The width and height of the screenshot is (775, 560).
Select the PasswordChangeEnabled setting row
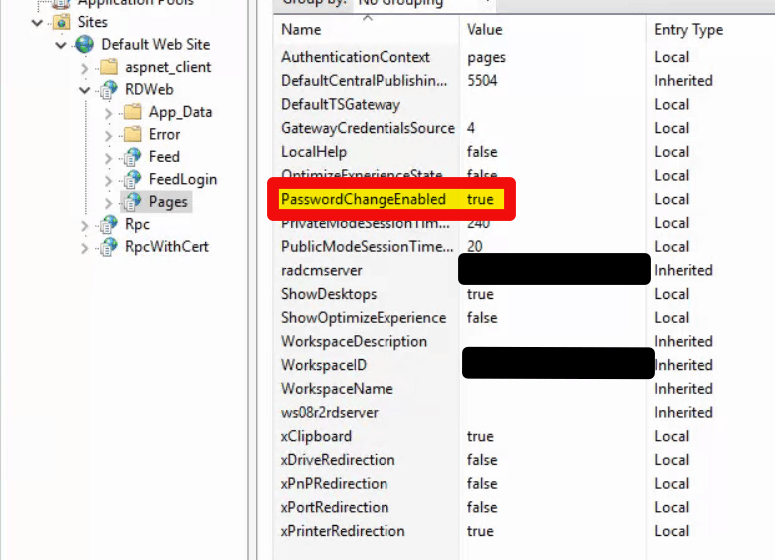click(x=363, y=199)
